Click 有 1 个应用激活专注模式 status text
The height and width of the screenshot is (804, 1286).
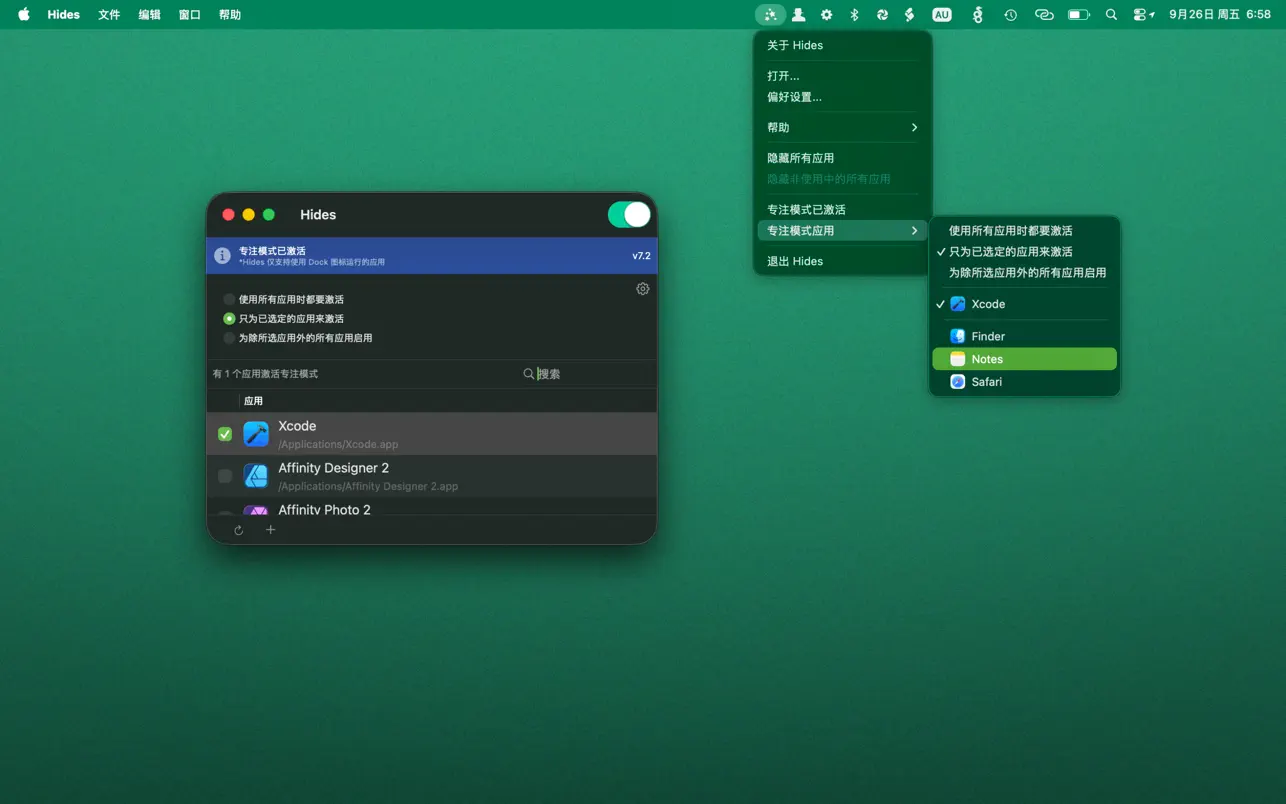tap(265, 374)
